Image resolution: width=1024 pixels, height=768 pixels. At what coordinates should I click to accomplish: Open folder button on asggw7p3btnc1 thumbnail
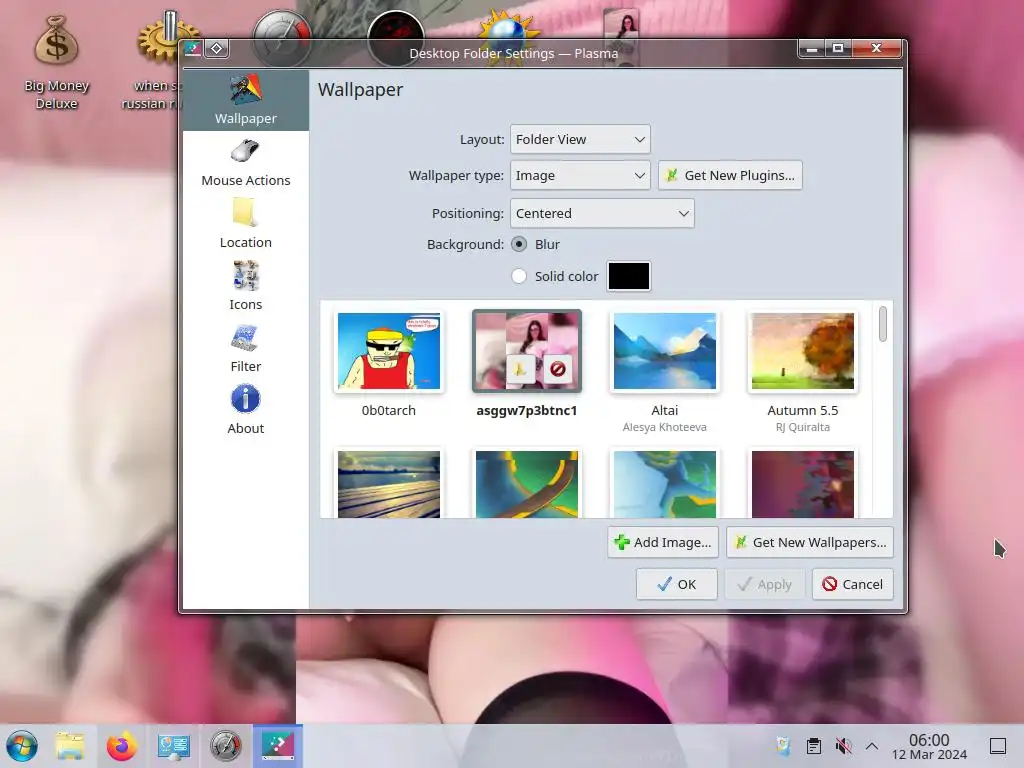(520, 369)
